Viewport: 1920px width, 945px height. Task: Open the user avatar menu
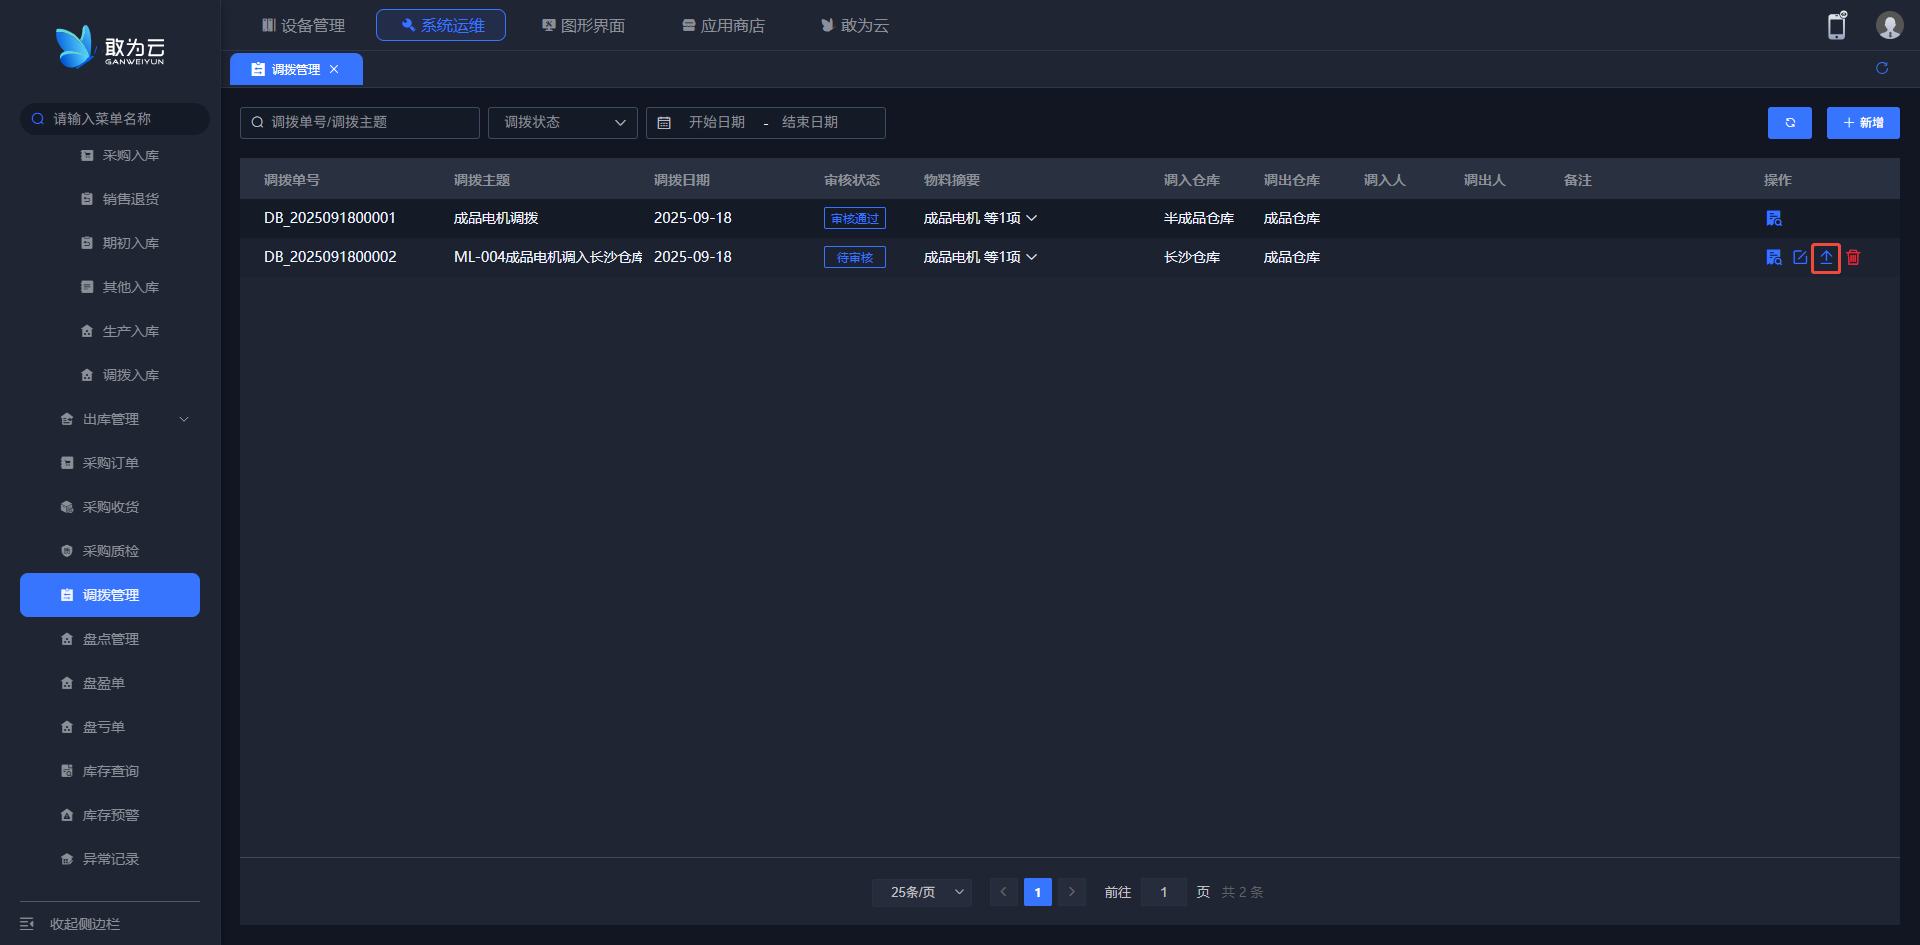(x=1889, y=25)
